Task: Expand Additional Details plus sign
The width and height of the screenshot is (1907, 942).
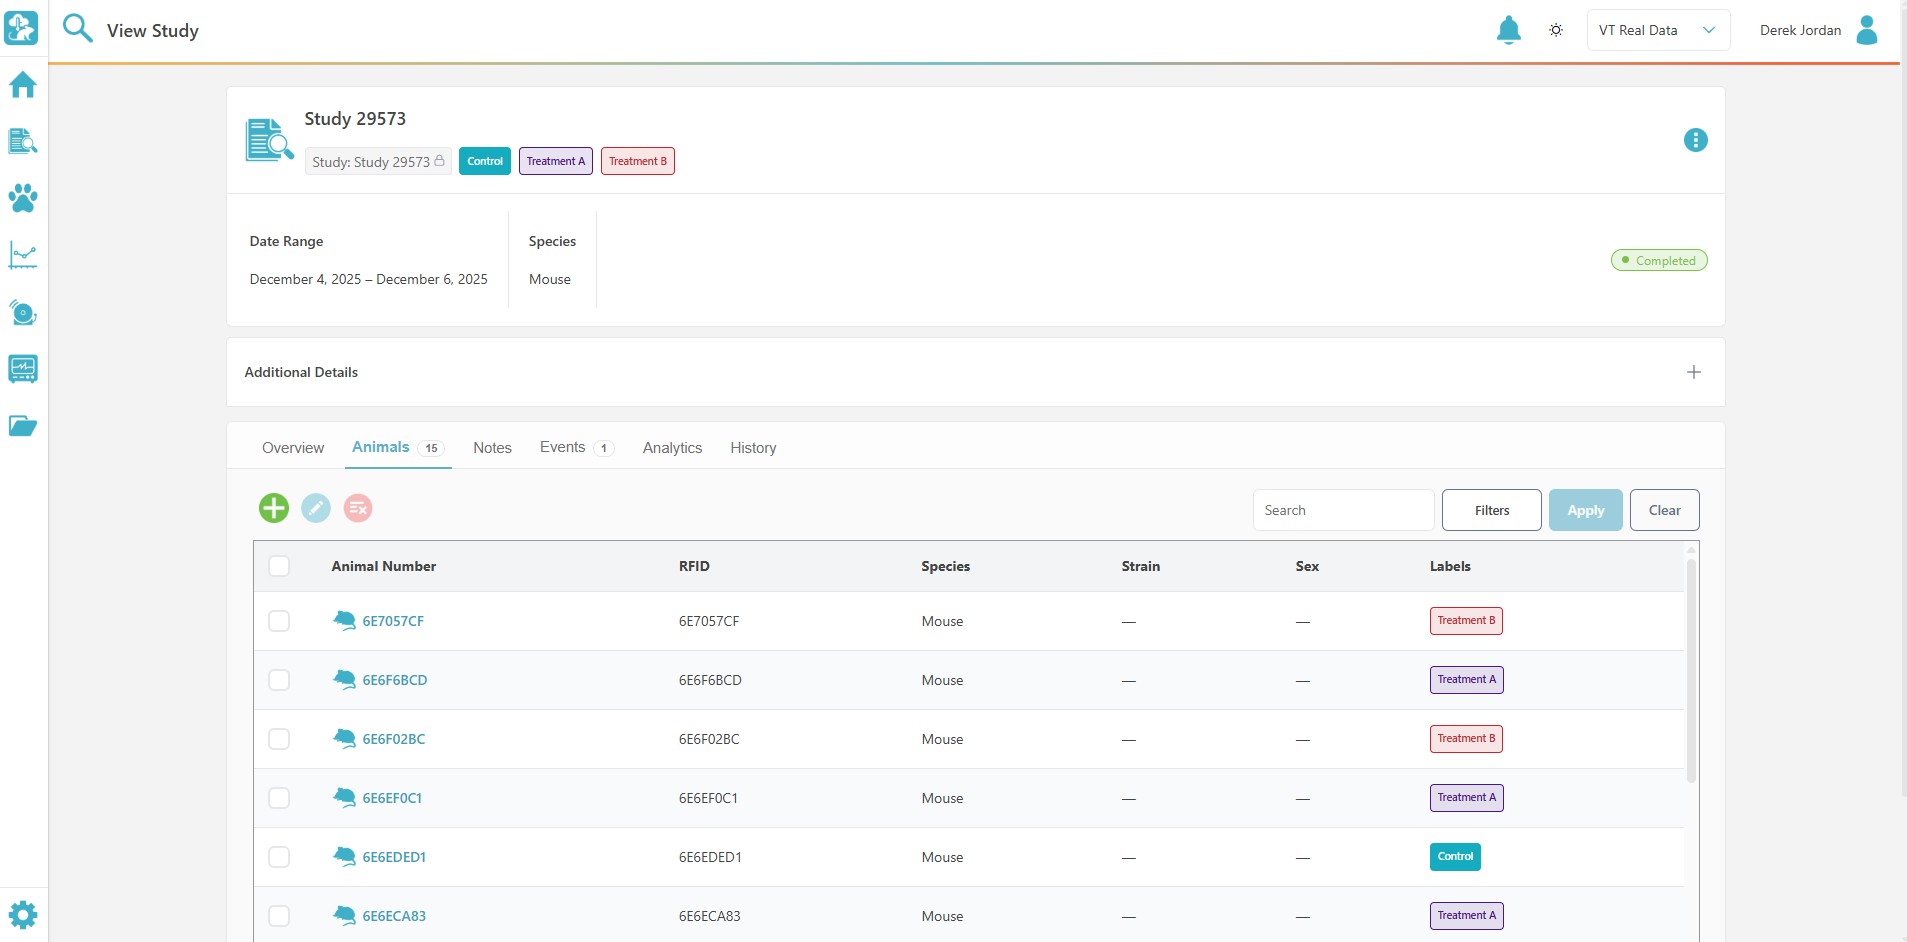Action: pos(1694,372)
